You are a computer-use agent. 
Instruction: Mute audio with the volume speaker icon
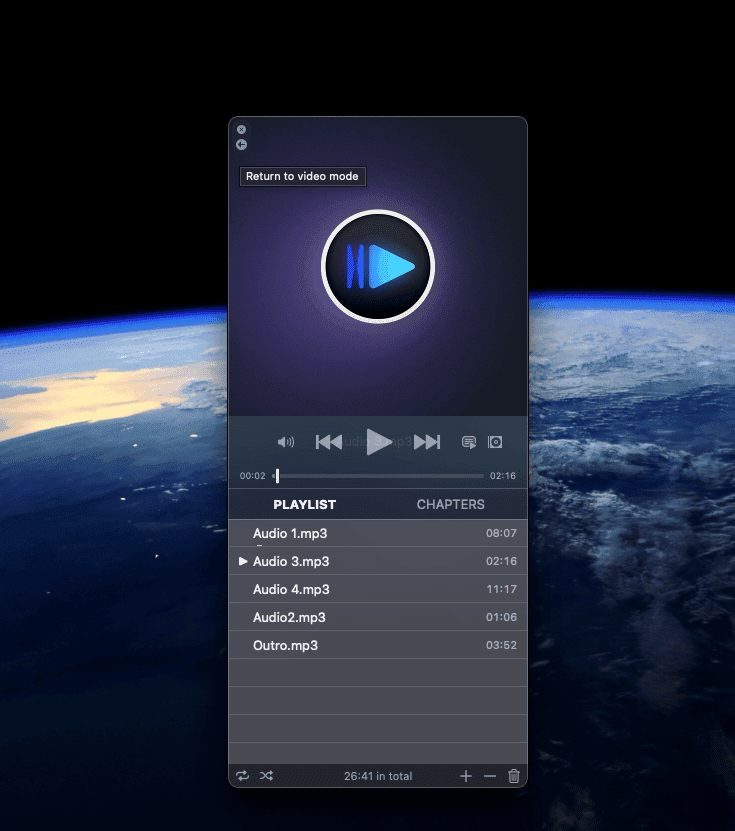(x=286, y=442)
